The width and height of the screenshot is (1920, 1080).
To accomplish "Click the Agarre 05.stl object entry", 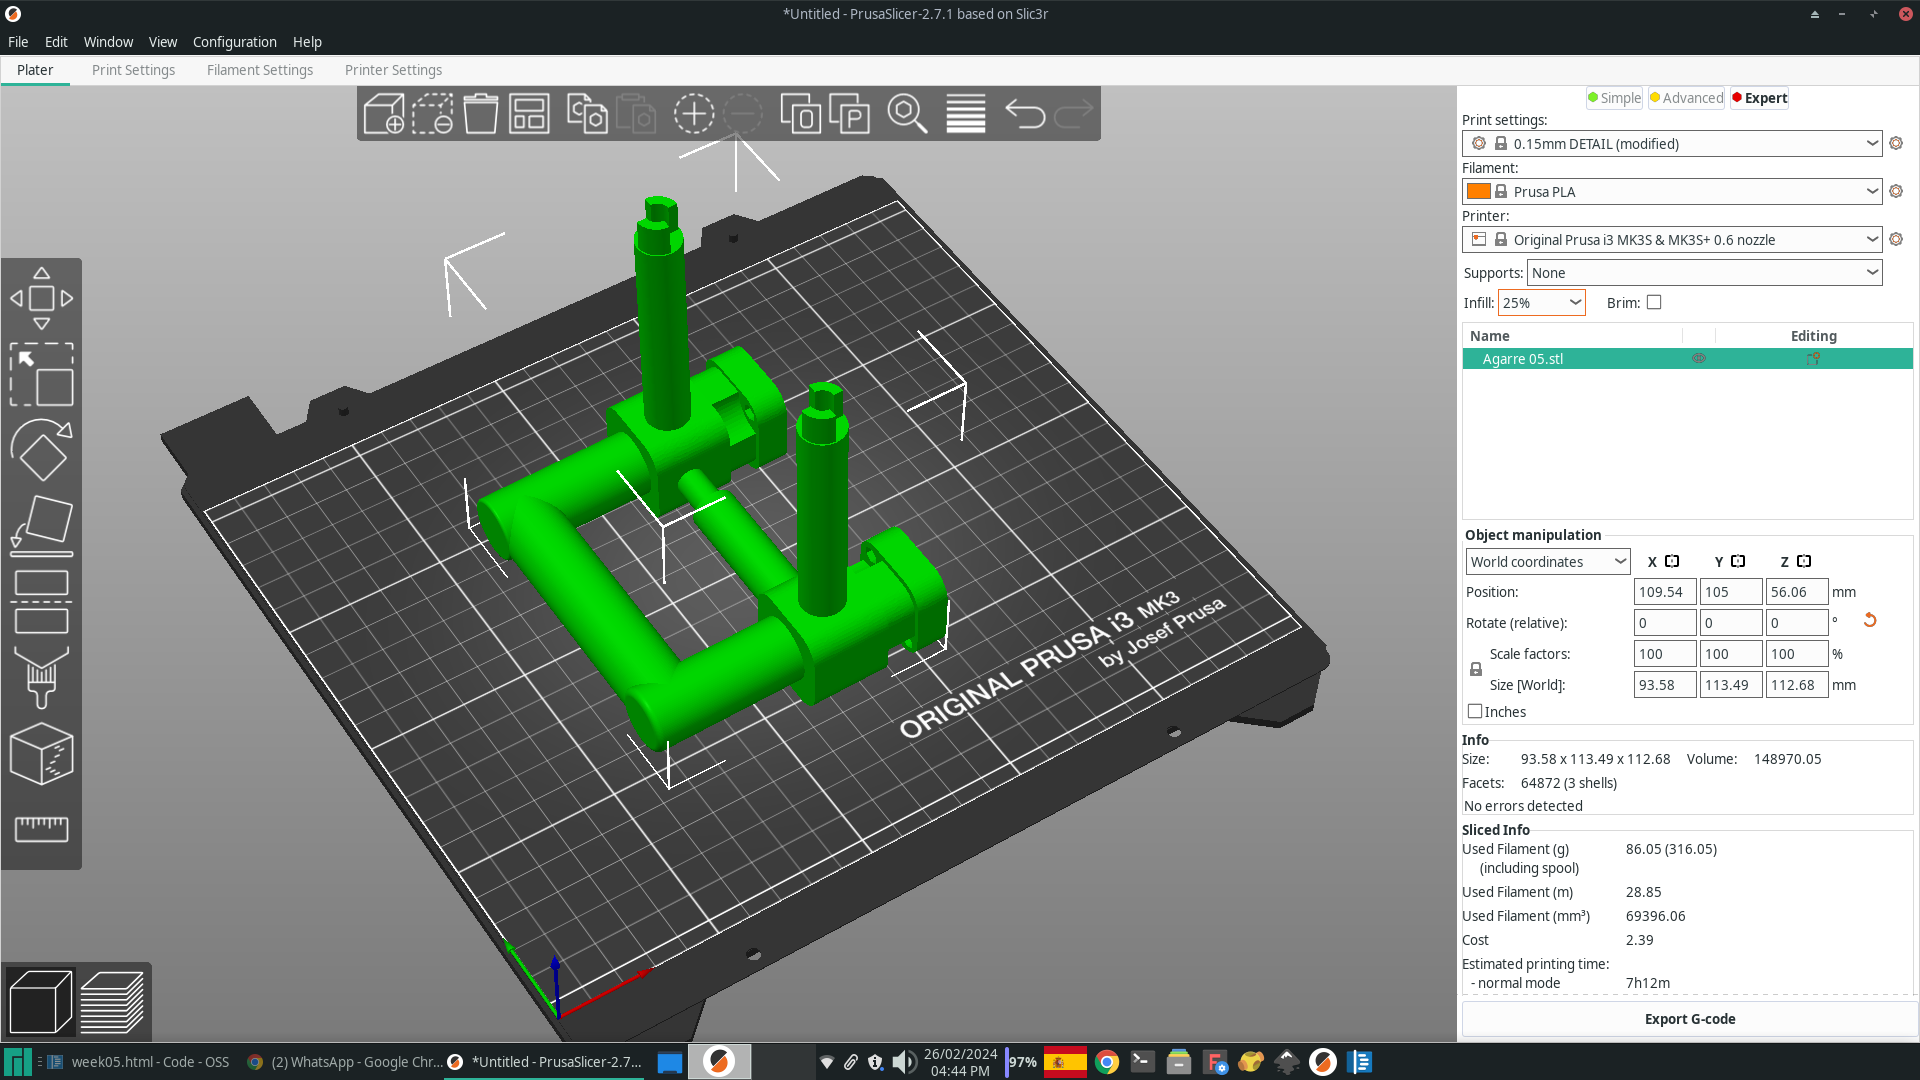I will click(1523, 359).
